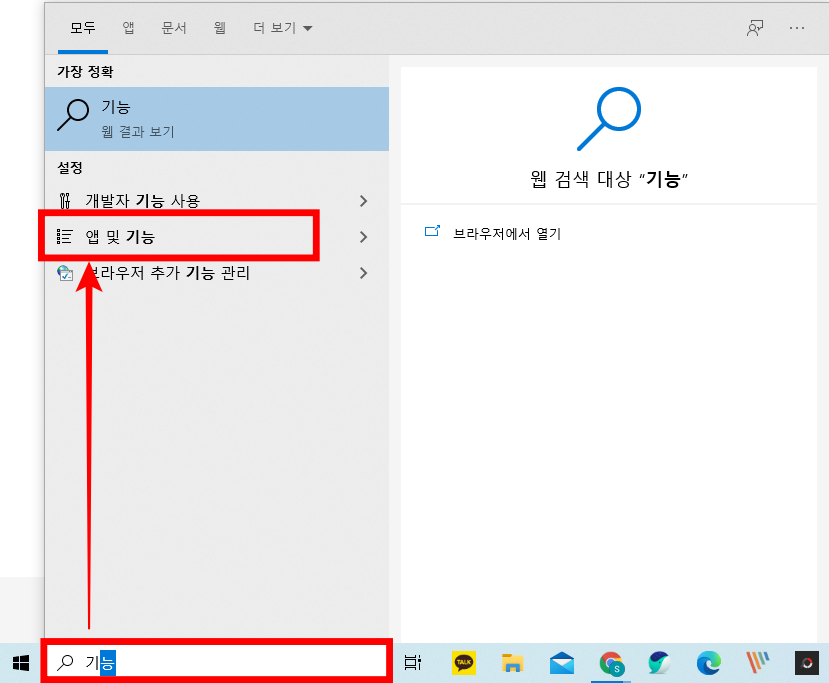This screenshot has width=829, height=683.
Task: Open 개발자 기능 사용 setting
Action: click(x=217, y=201)
